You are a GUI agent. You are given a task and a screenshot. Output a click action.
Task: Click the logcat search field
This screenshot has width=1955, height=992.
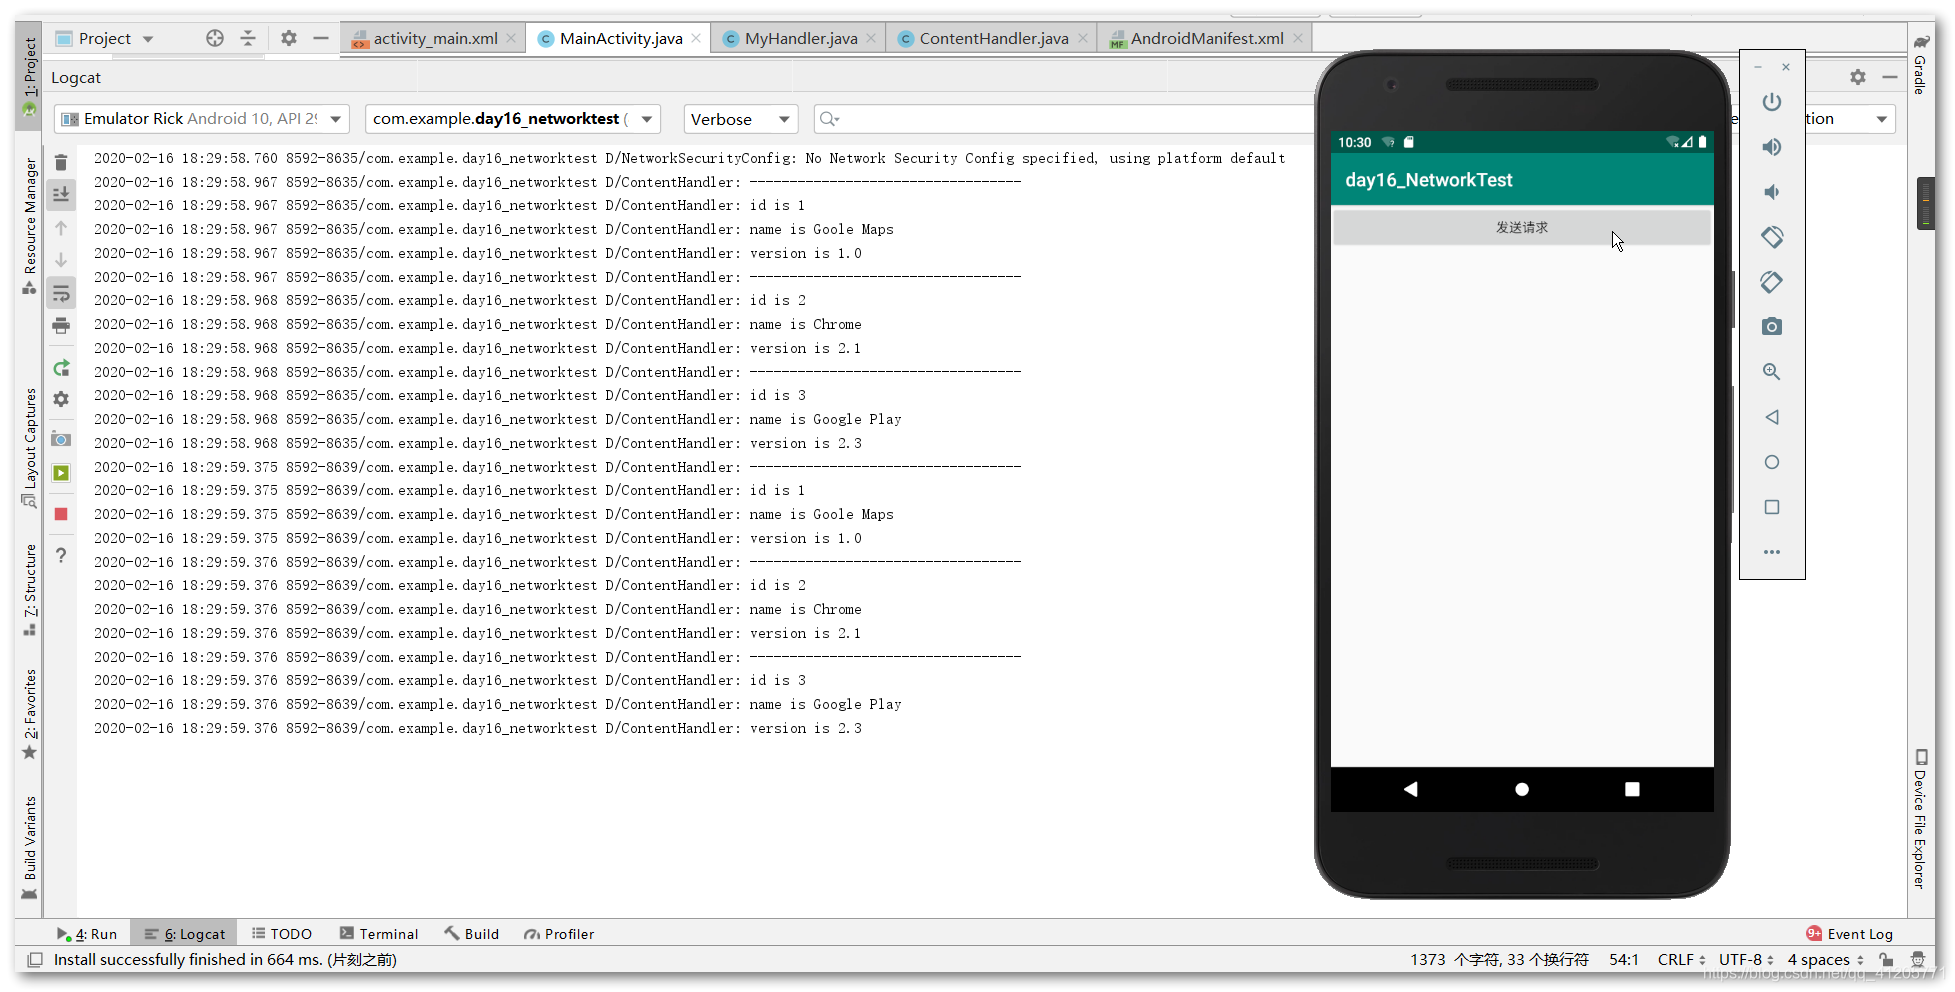coord(1064,119)
